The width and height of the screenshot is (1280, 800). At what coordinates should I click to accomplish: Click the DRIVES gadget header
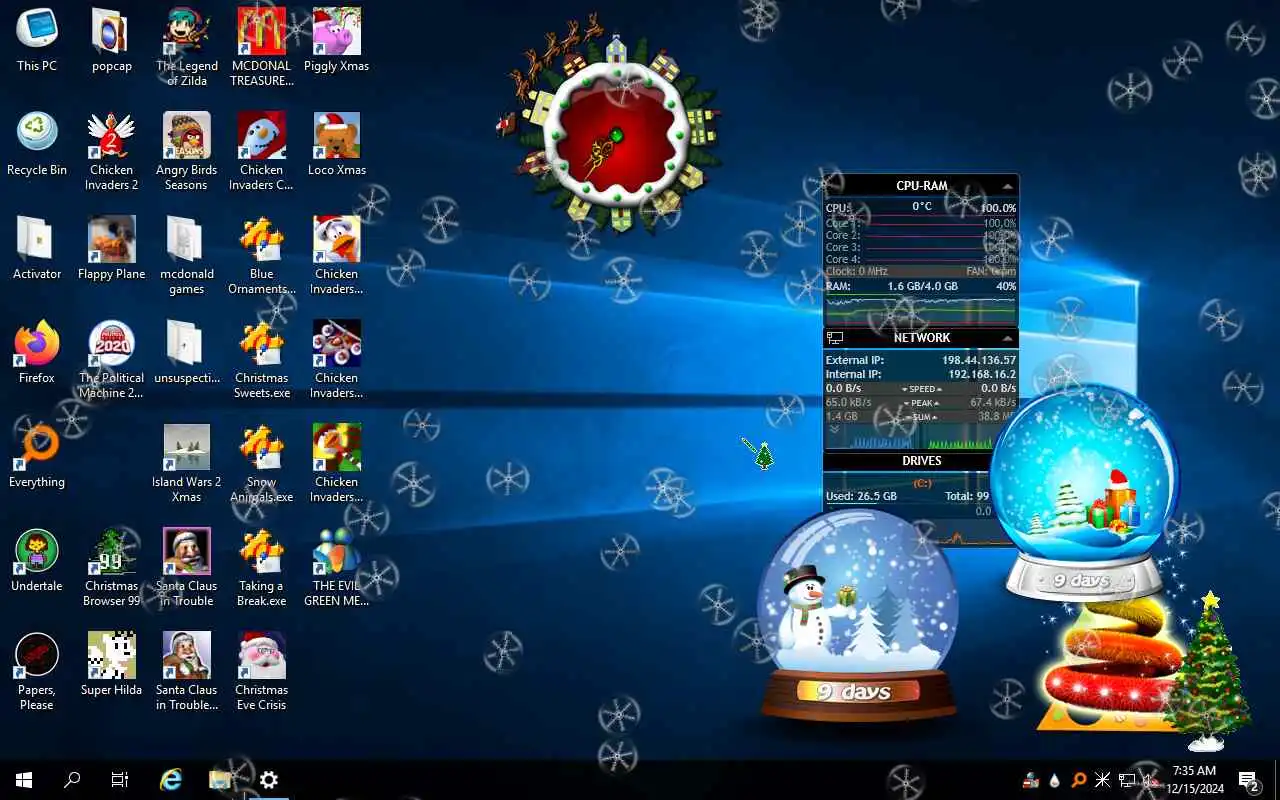click(x=921, y=461)
